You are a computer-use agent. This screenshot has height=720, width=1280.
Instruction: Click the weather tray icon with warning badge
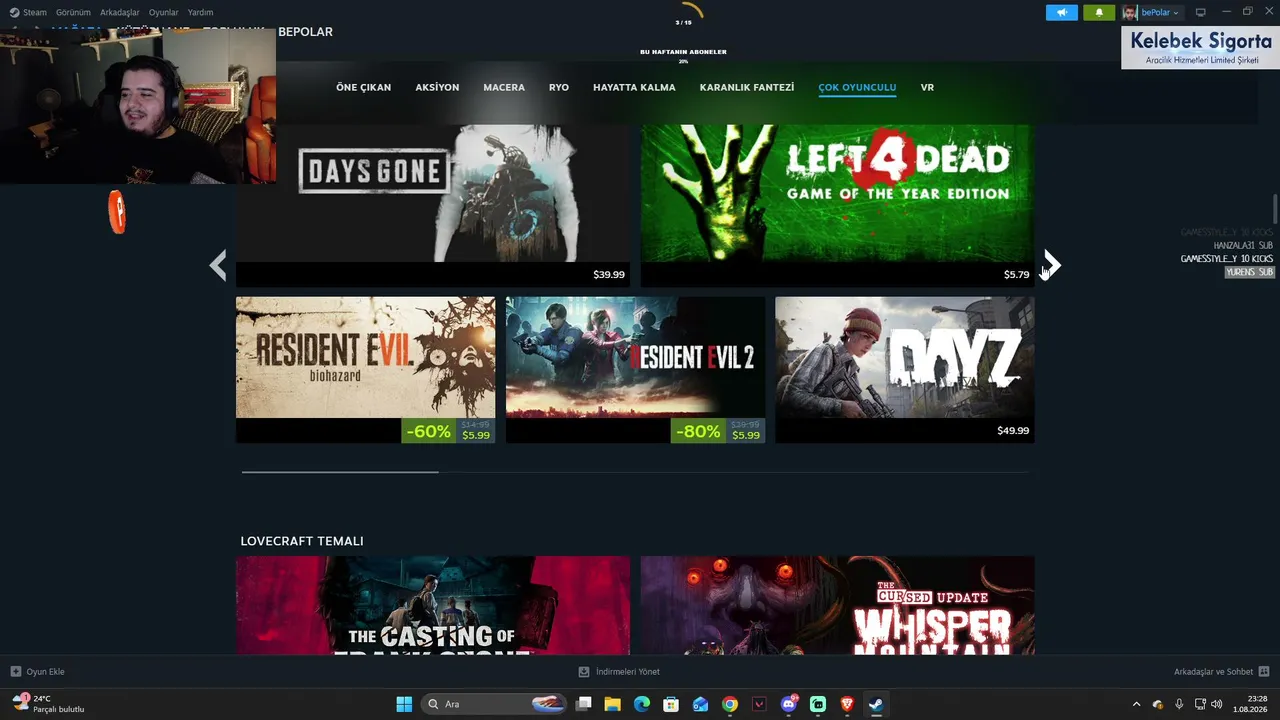click(1158, 704)
